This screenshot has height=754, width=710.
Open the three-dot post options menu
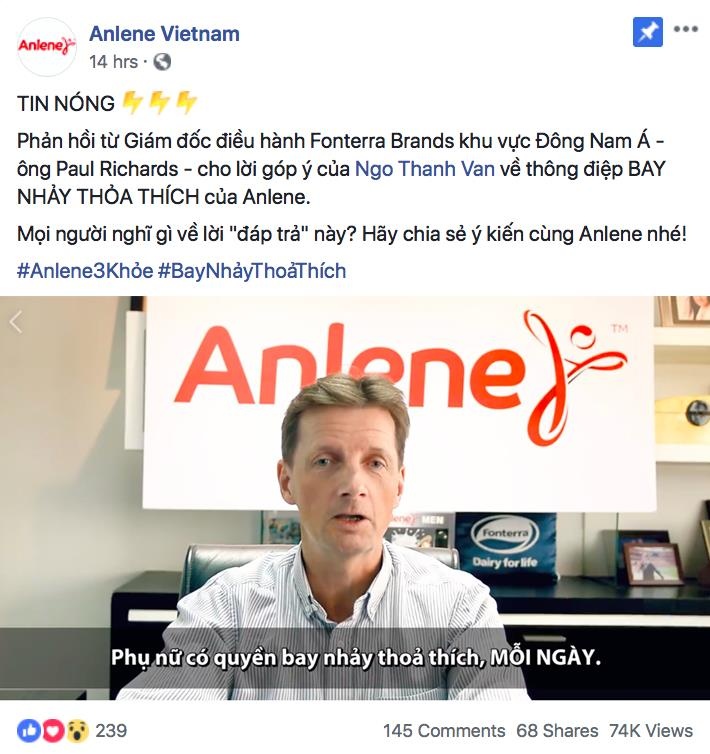685,29
